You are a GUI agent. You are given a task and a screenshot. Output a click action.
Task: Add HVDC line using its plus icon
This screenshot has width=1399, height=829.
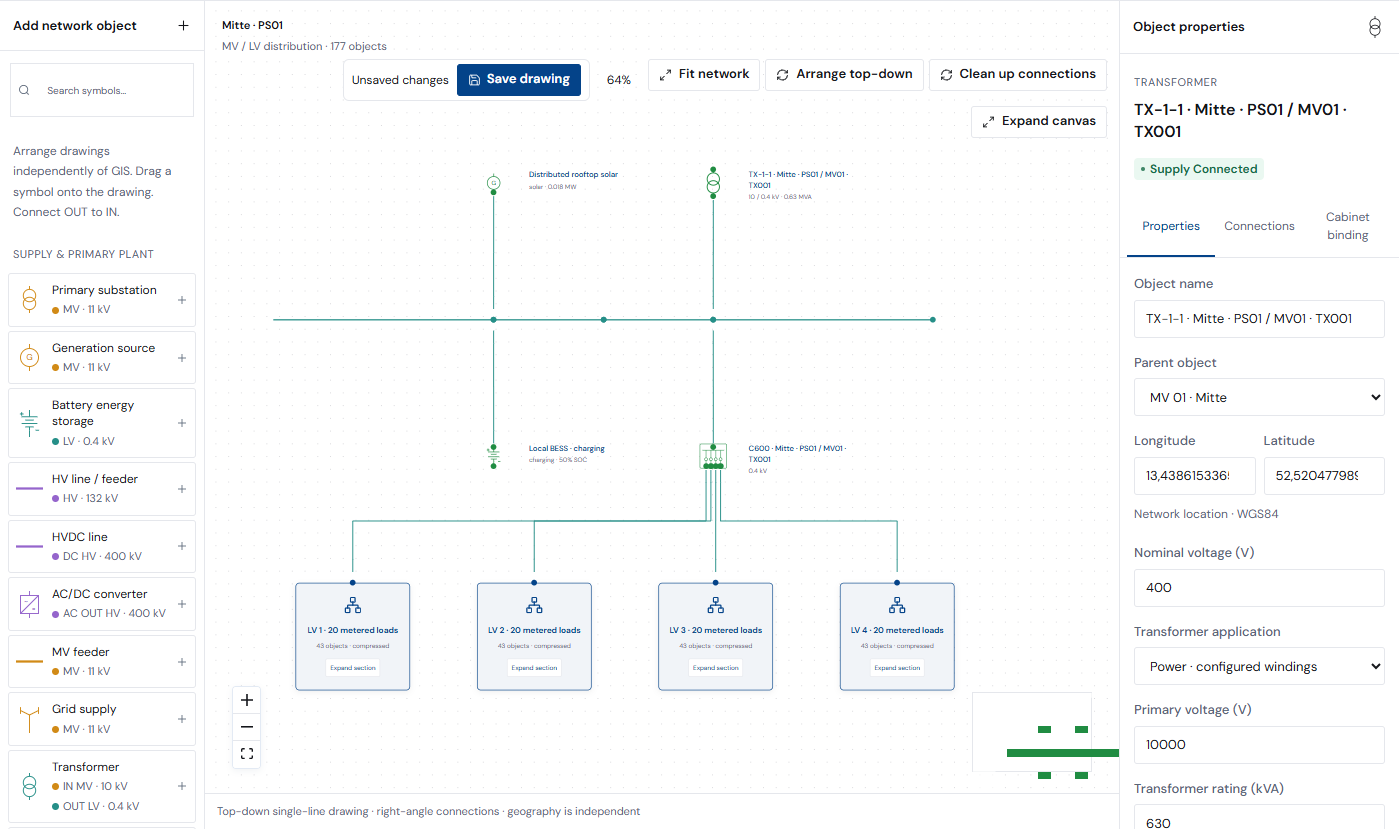click(x=181, y=546)
